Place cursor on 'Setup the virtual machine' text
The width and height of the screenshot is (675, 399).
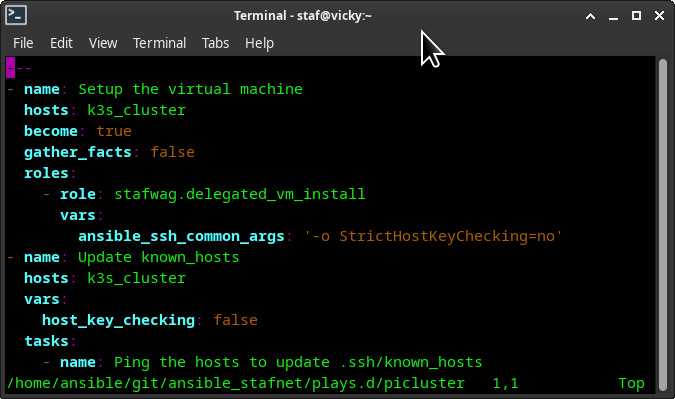[x=190, y=89]
